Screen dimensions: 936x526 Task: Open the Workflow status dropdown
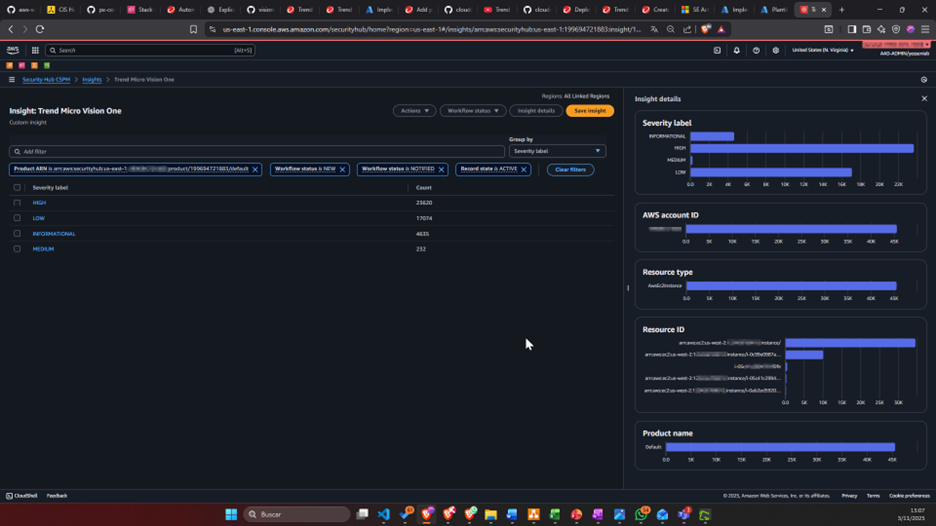tap(472, 111)
